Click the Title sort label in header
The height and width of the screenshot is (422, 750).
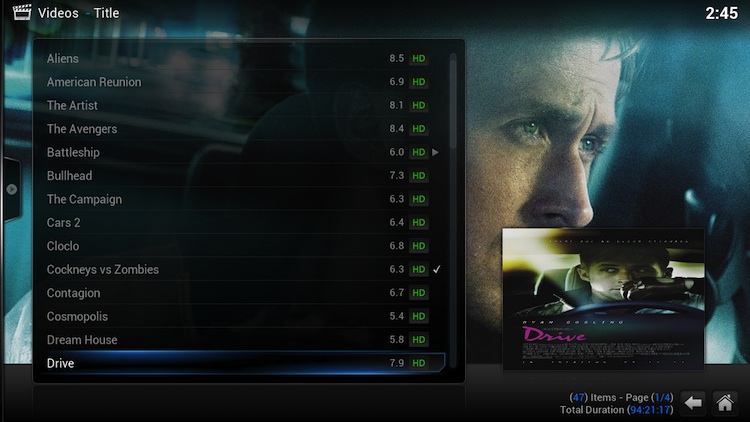pos(106,13)
